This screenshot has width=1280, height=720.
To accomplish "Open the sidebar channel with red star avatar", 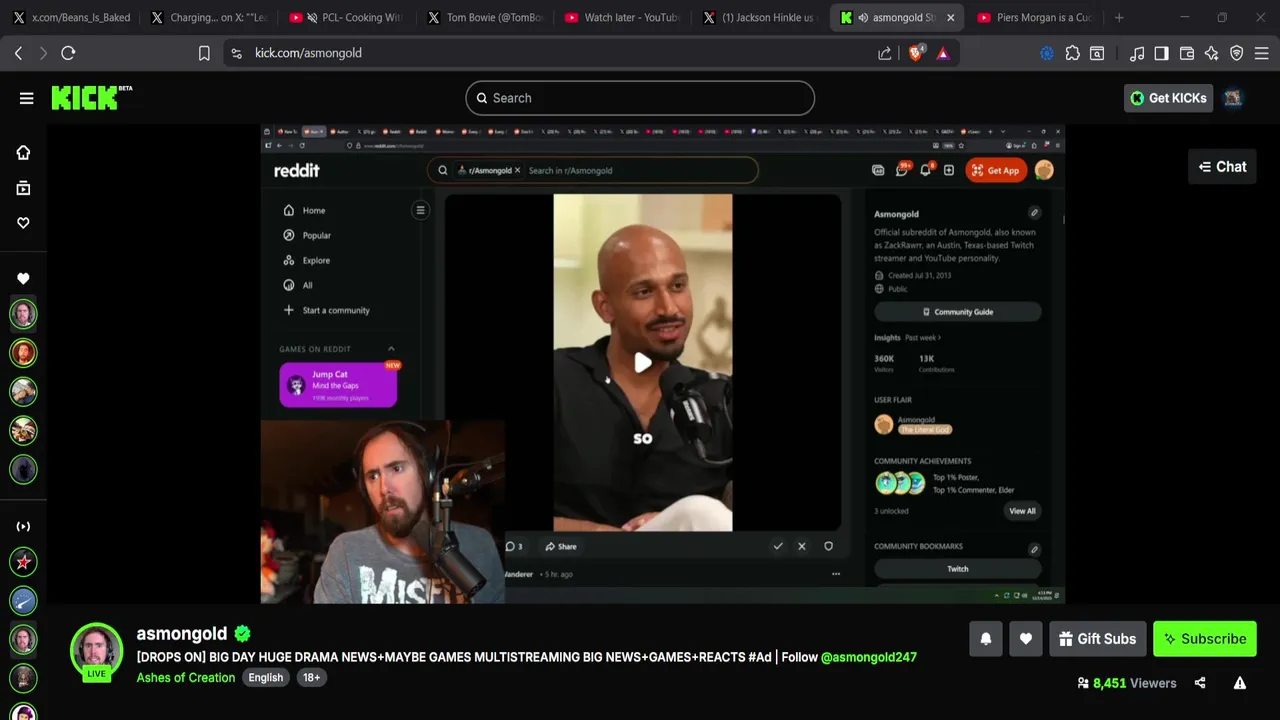I will click(x=23, y=562).
